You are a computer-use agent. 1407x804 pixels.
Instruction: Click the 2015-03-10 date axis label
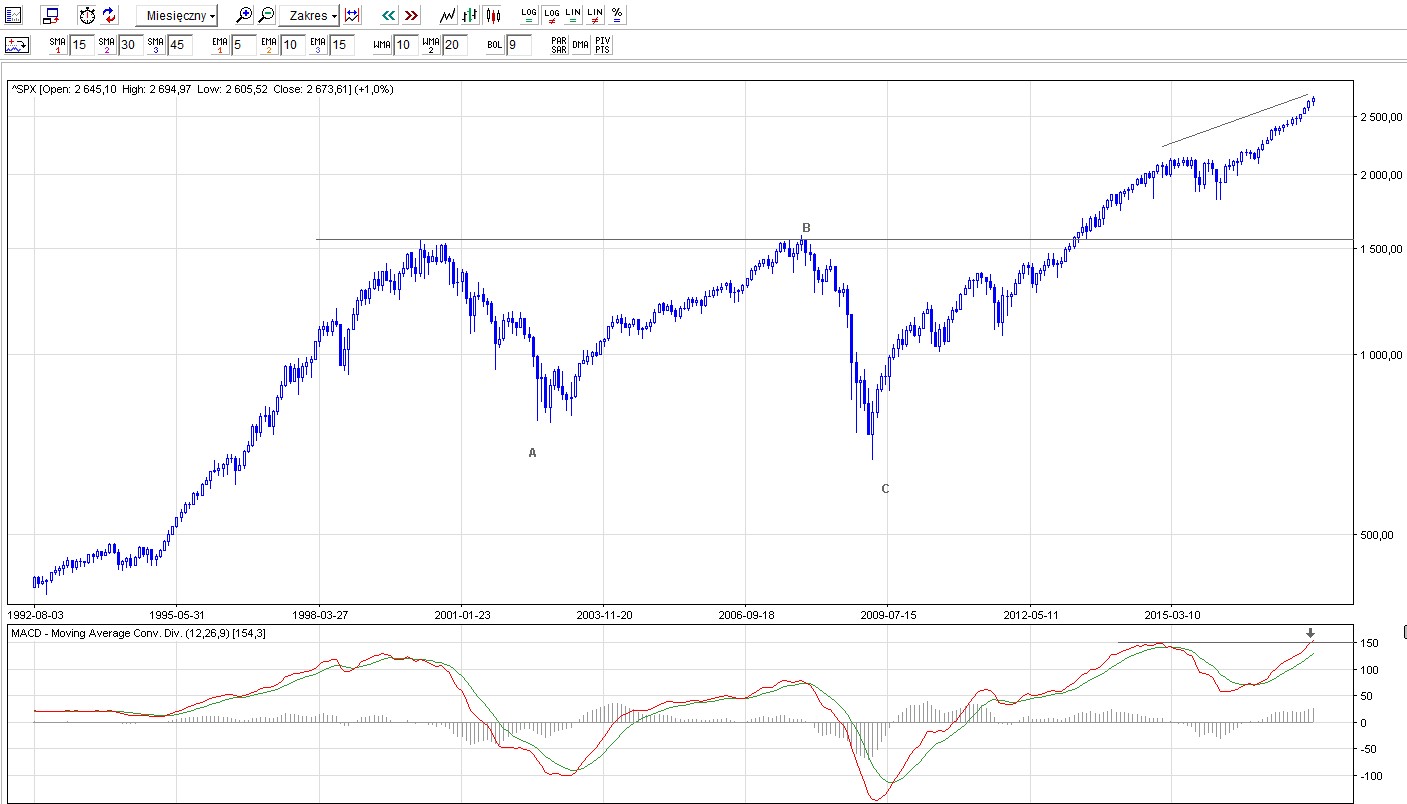(x=1172, y=615)
